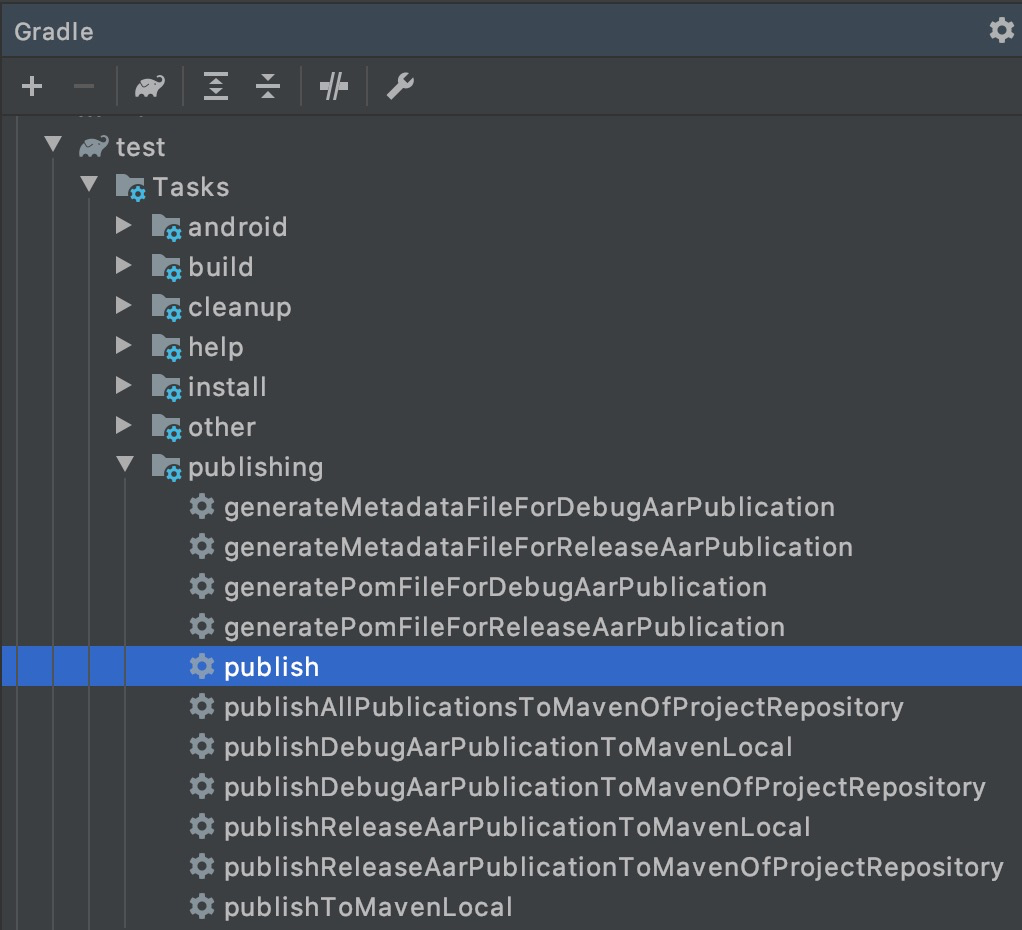Select generateMetadataFileForDebugAarPublication task

(529, 507)
